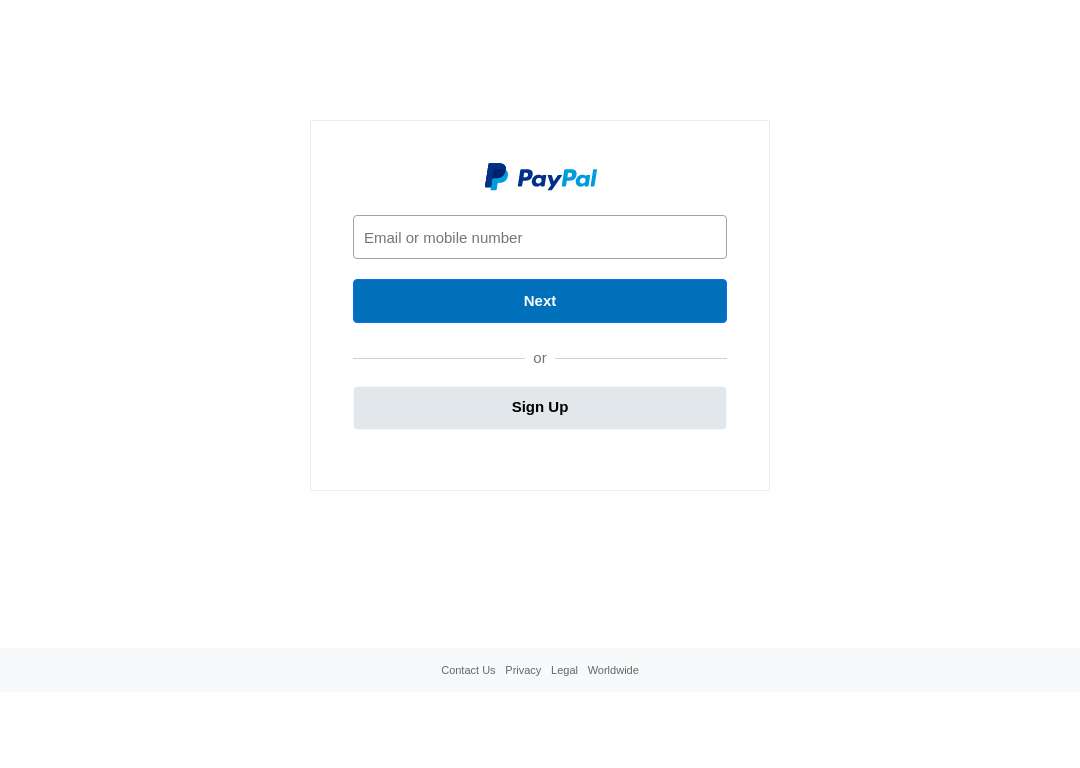The height and width of the screenshot is (768, 1080).
Task: Open the Contact Us footer link
Action: [x=468, y=670]
